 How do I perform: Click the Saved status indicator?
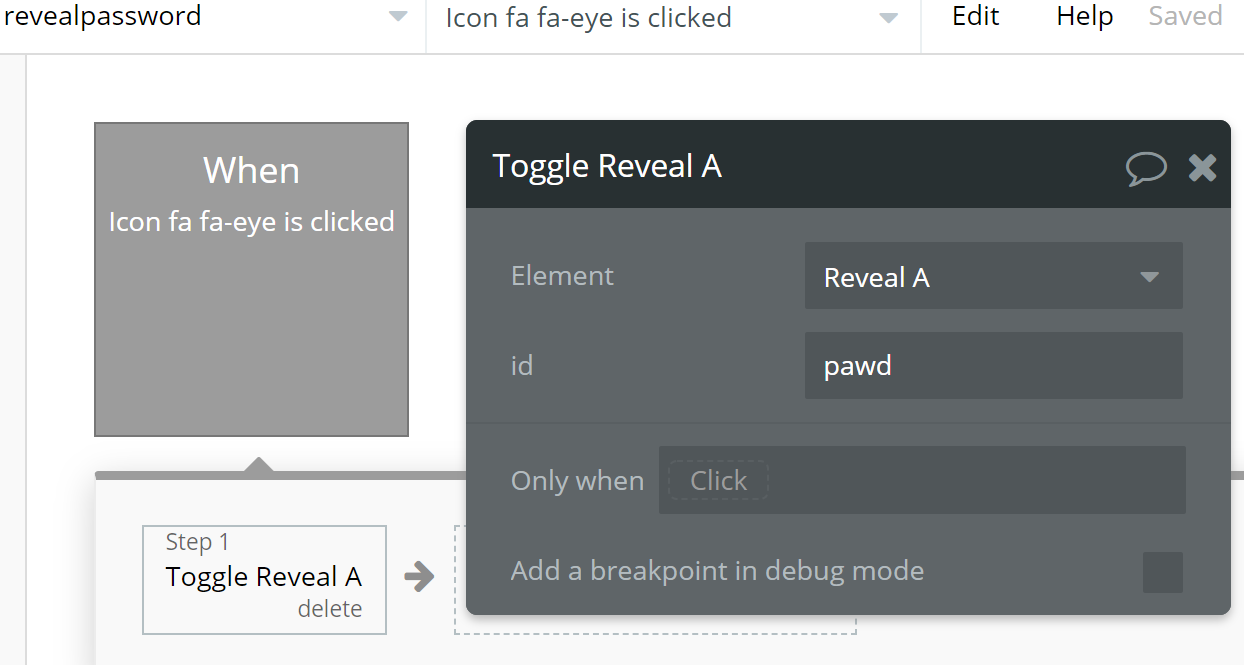(x=1185, y=16)
